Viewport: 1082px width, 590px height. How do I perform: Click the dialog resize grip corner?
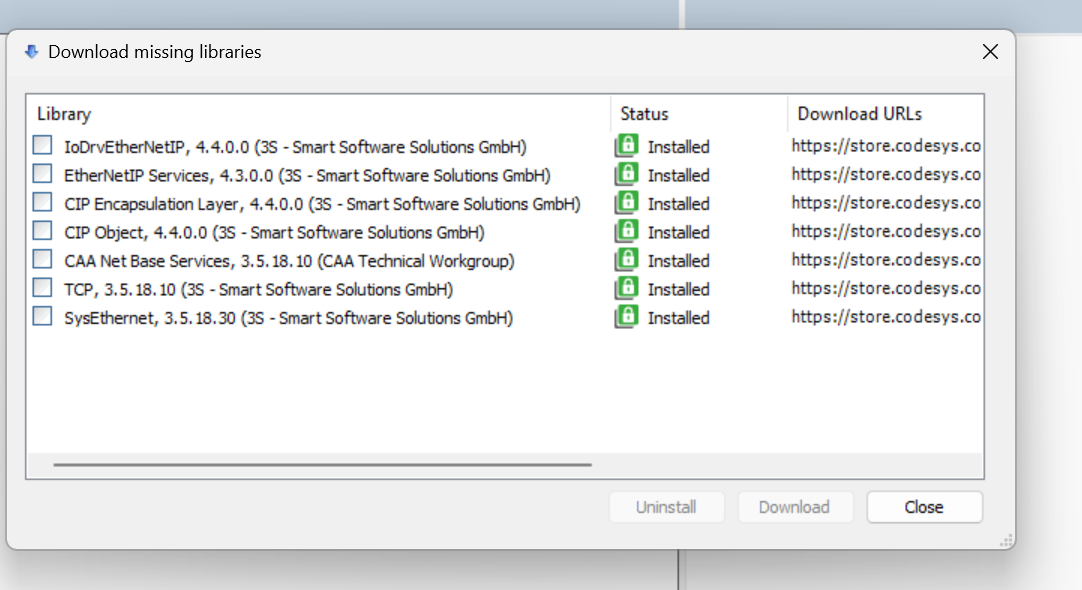click(1006, 541)
